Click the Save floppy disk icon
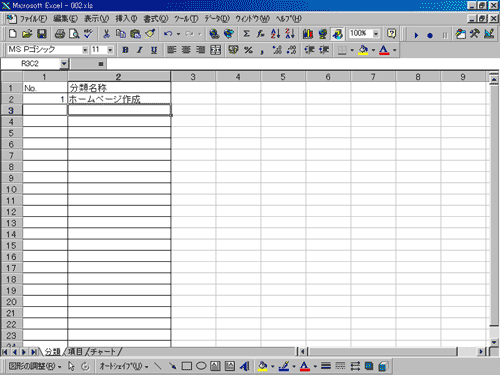500x375 pixels. tap(42, 34)
